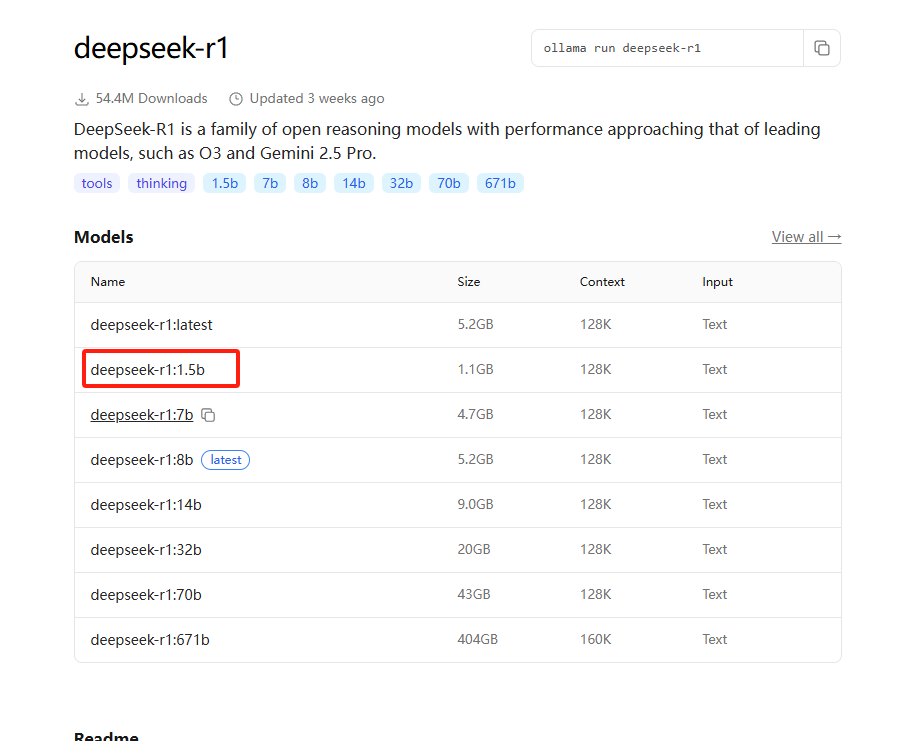Copy the ollama run command
Image resolution: width=912 pixels, height=741 pixels.
click(821, 48)
